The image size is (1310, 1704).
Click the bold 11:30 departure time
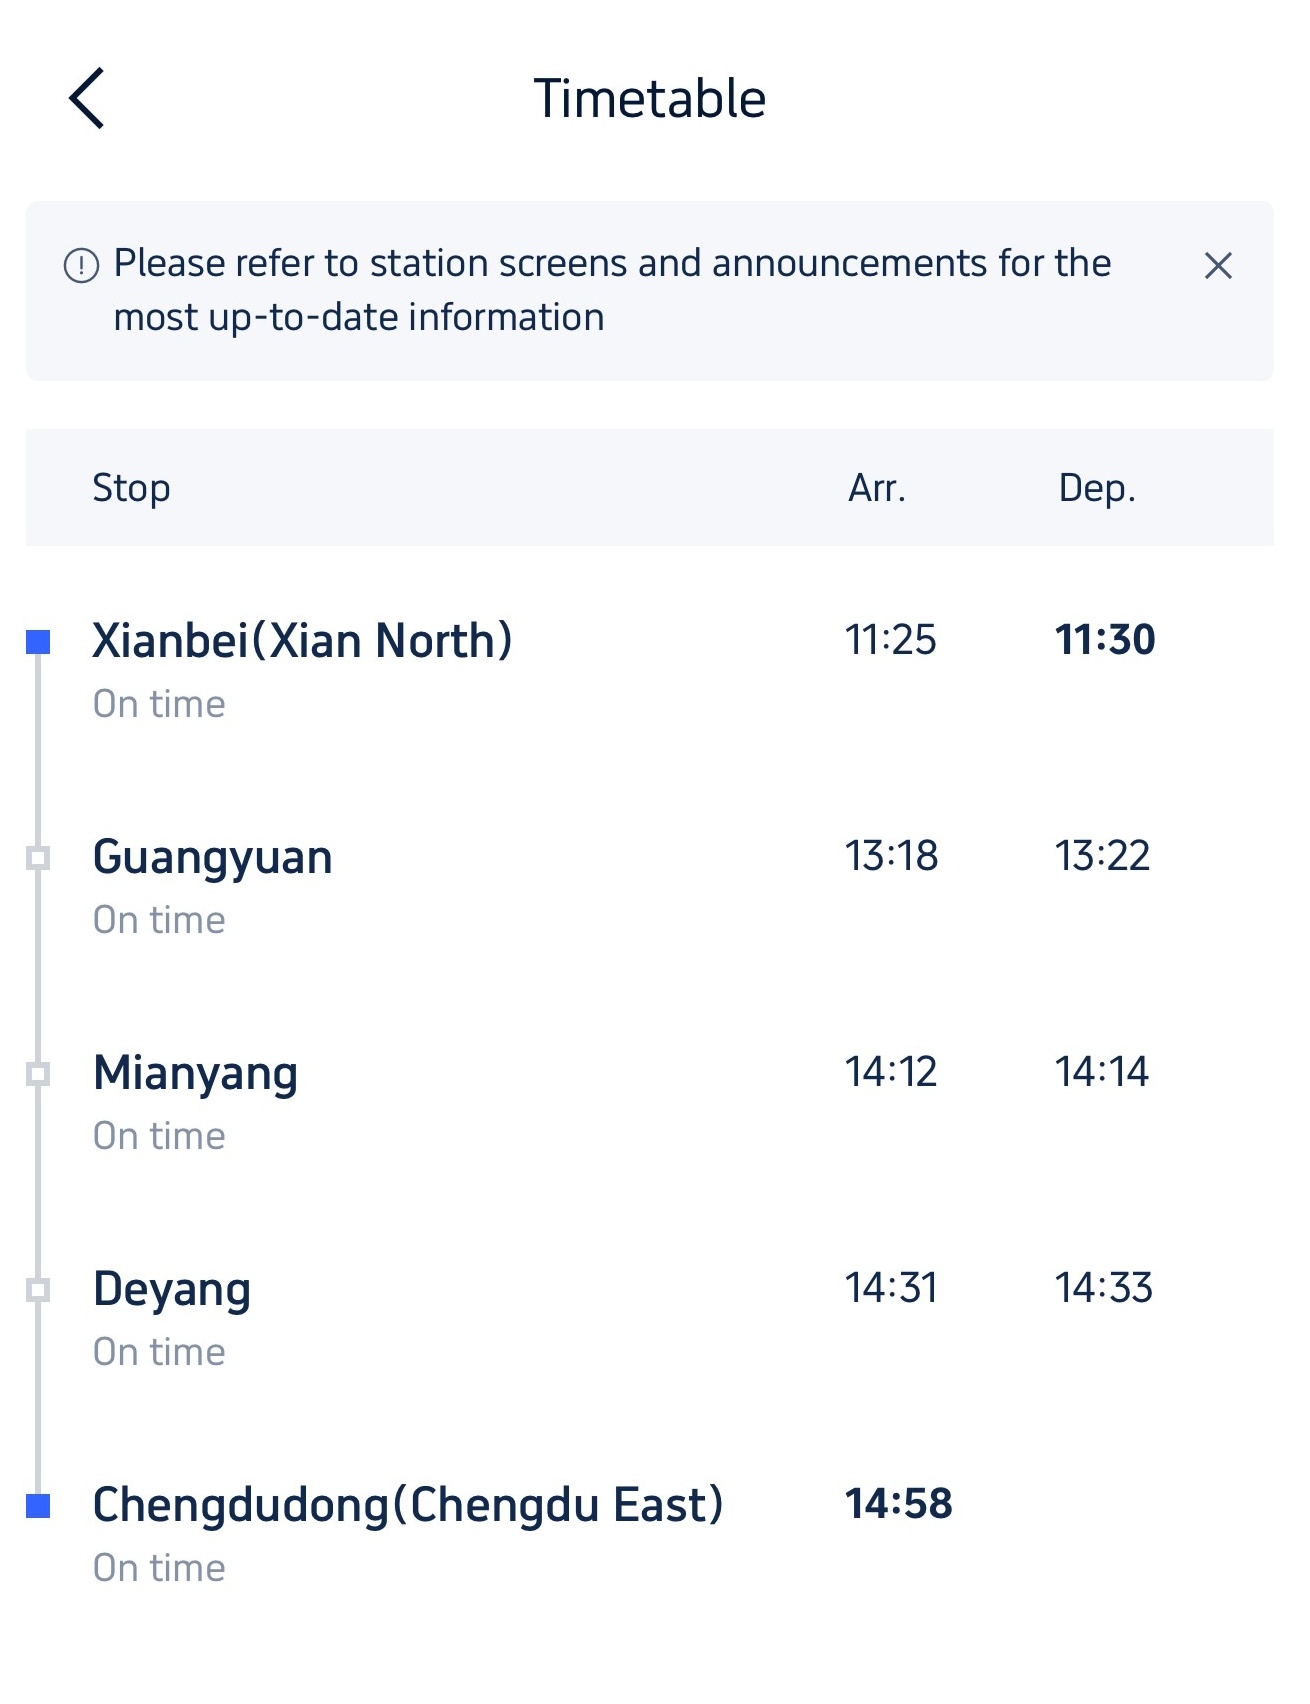pyautogui.click(x=1105, y=640)
